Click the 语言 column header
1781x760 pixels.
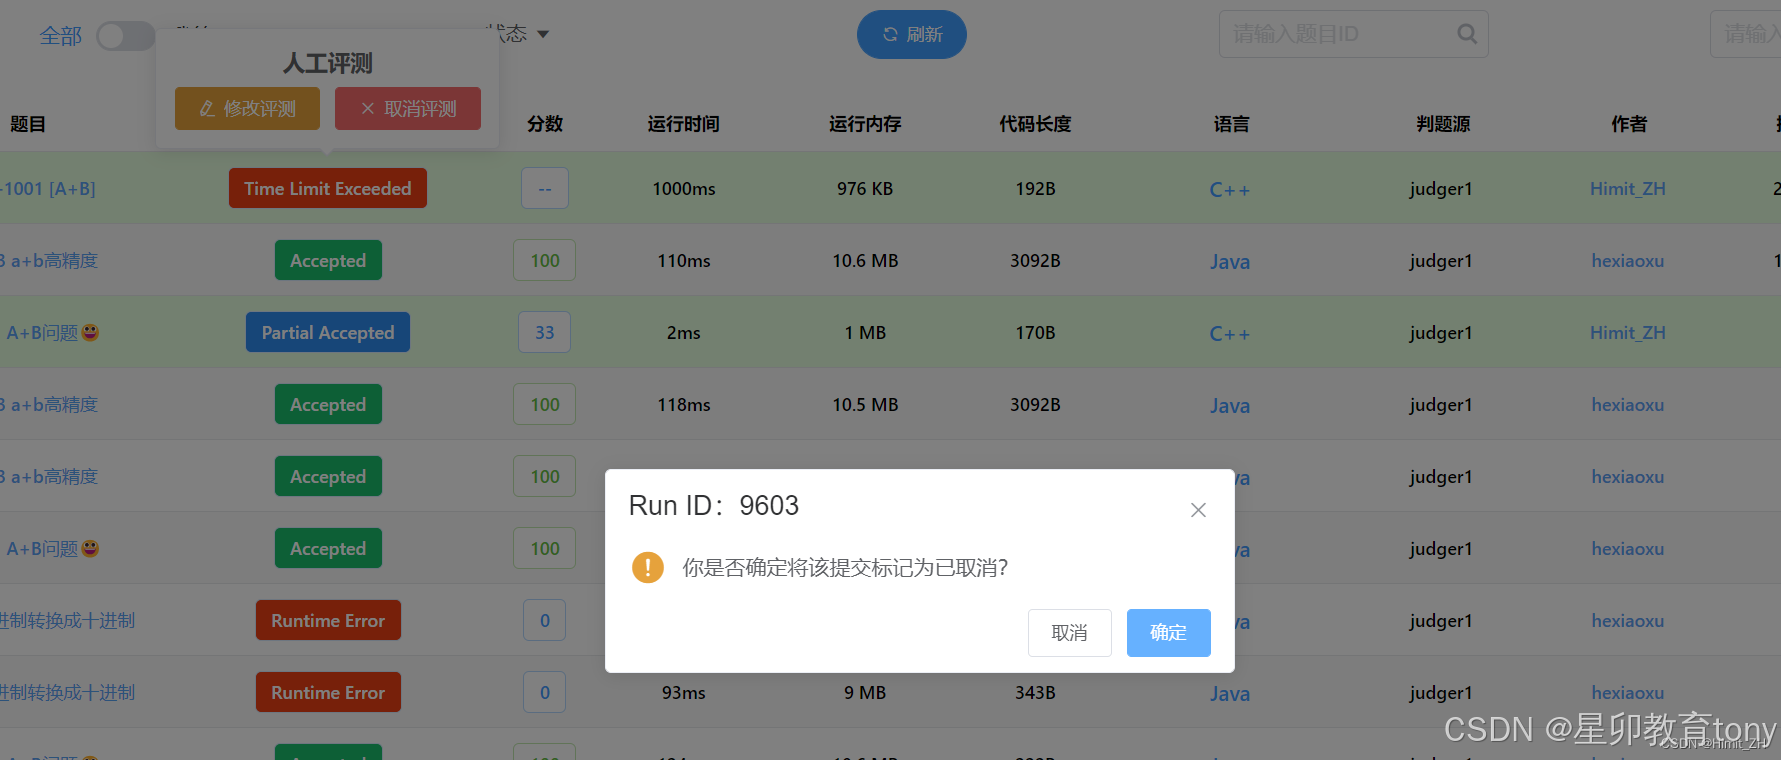click(x=1232, y=124)
